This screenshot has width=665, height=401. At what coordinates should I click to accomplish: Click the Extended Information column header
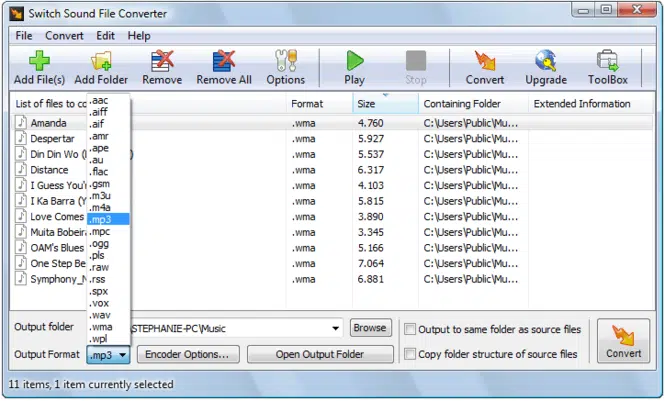point(591,104)
